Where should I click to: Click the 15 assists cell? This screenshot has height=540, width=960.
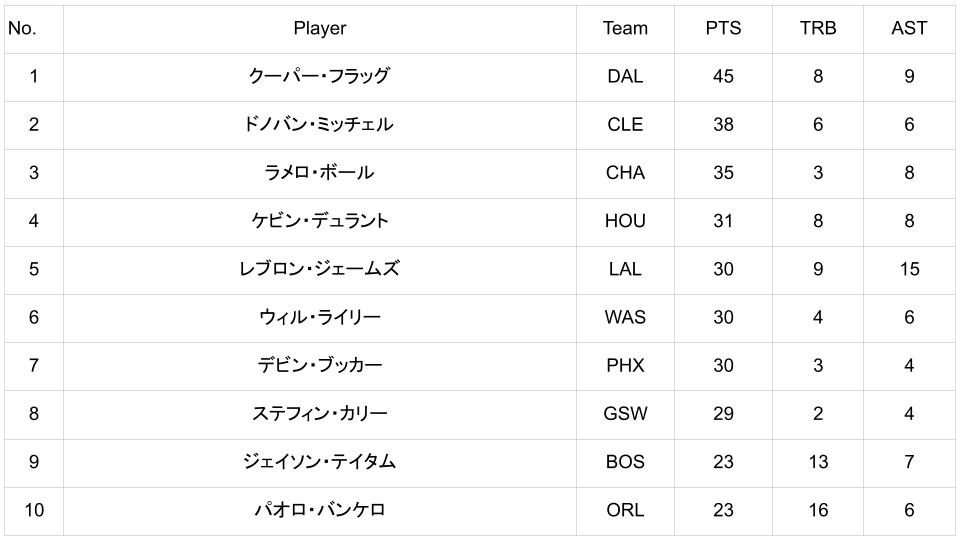point(908,269)
